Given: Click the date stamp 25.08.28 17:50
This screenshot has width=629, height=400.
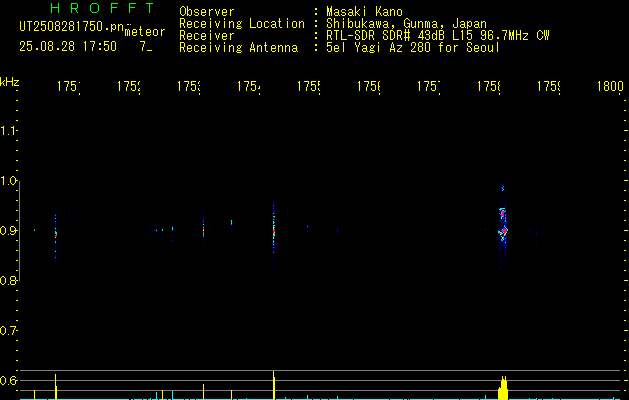Looking at the screenshot, I should coord(68,47).
